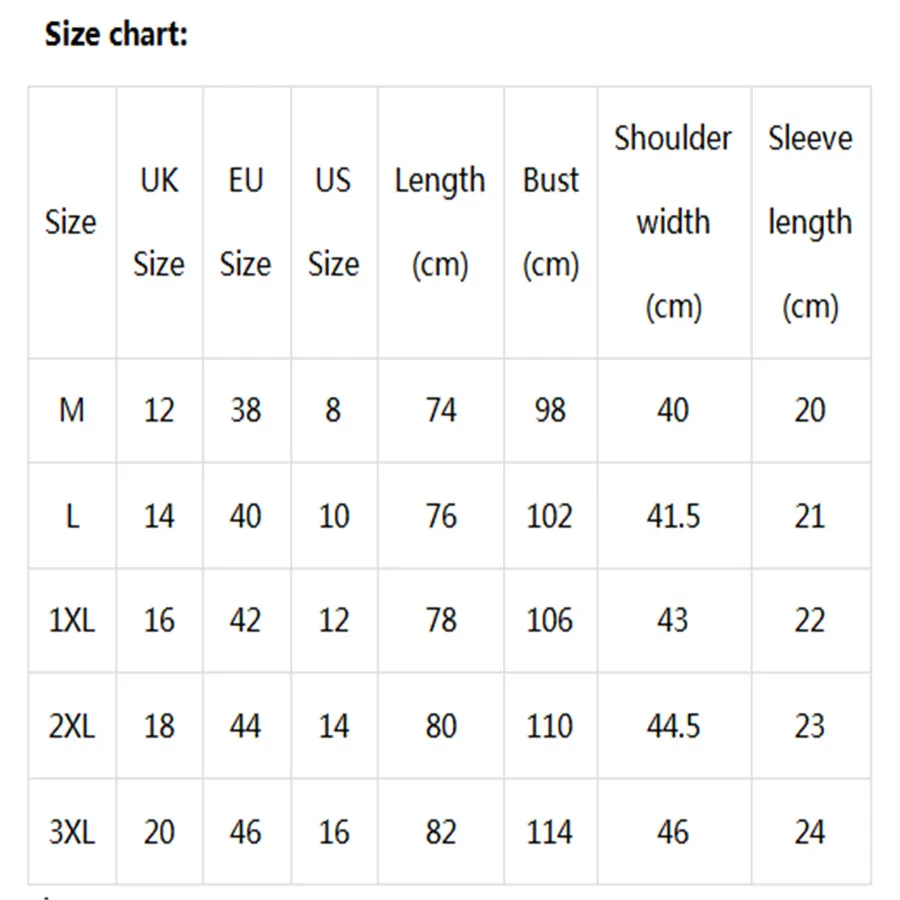Click the sleeve length value 24
Viewport: 900px width, 900px height.
click(810, 831)
